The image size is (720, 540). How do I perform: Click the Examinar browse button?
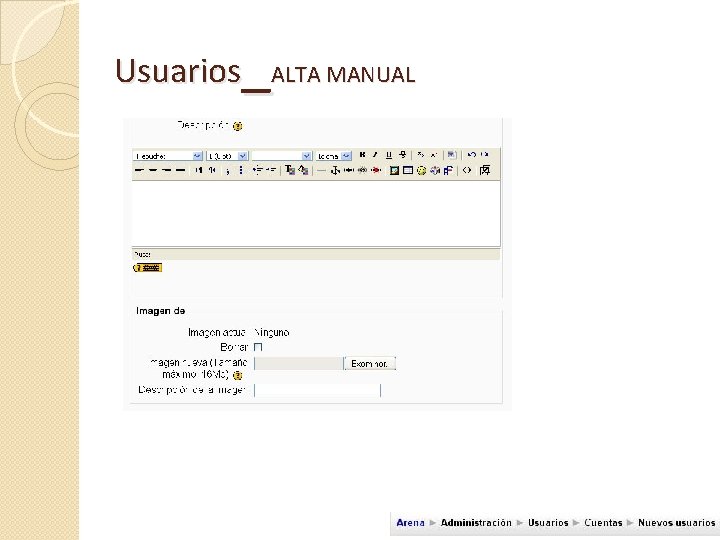370,364
